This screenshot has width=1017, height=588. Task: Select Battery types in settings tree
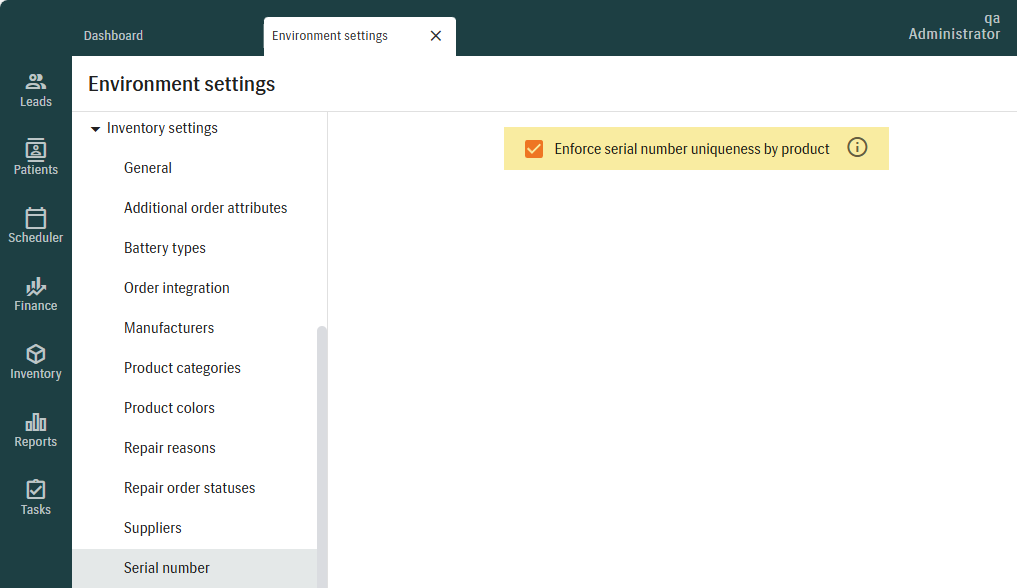[x=165, y=248]
